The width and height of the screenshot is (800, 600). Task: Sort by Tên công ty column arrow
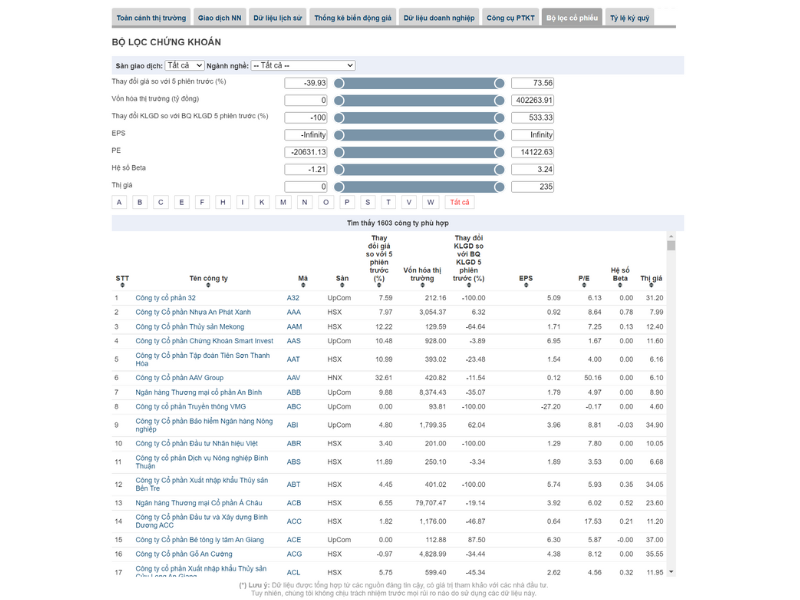[x=208, y=286]
